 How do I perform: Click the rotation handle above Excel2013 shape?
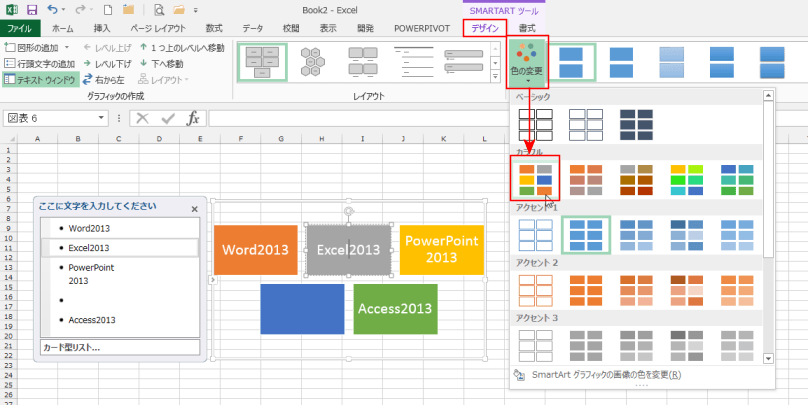pos(348,211)
